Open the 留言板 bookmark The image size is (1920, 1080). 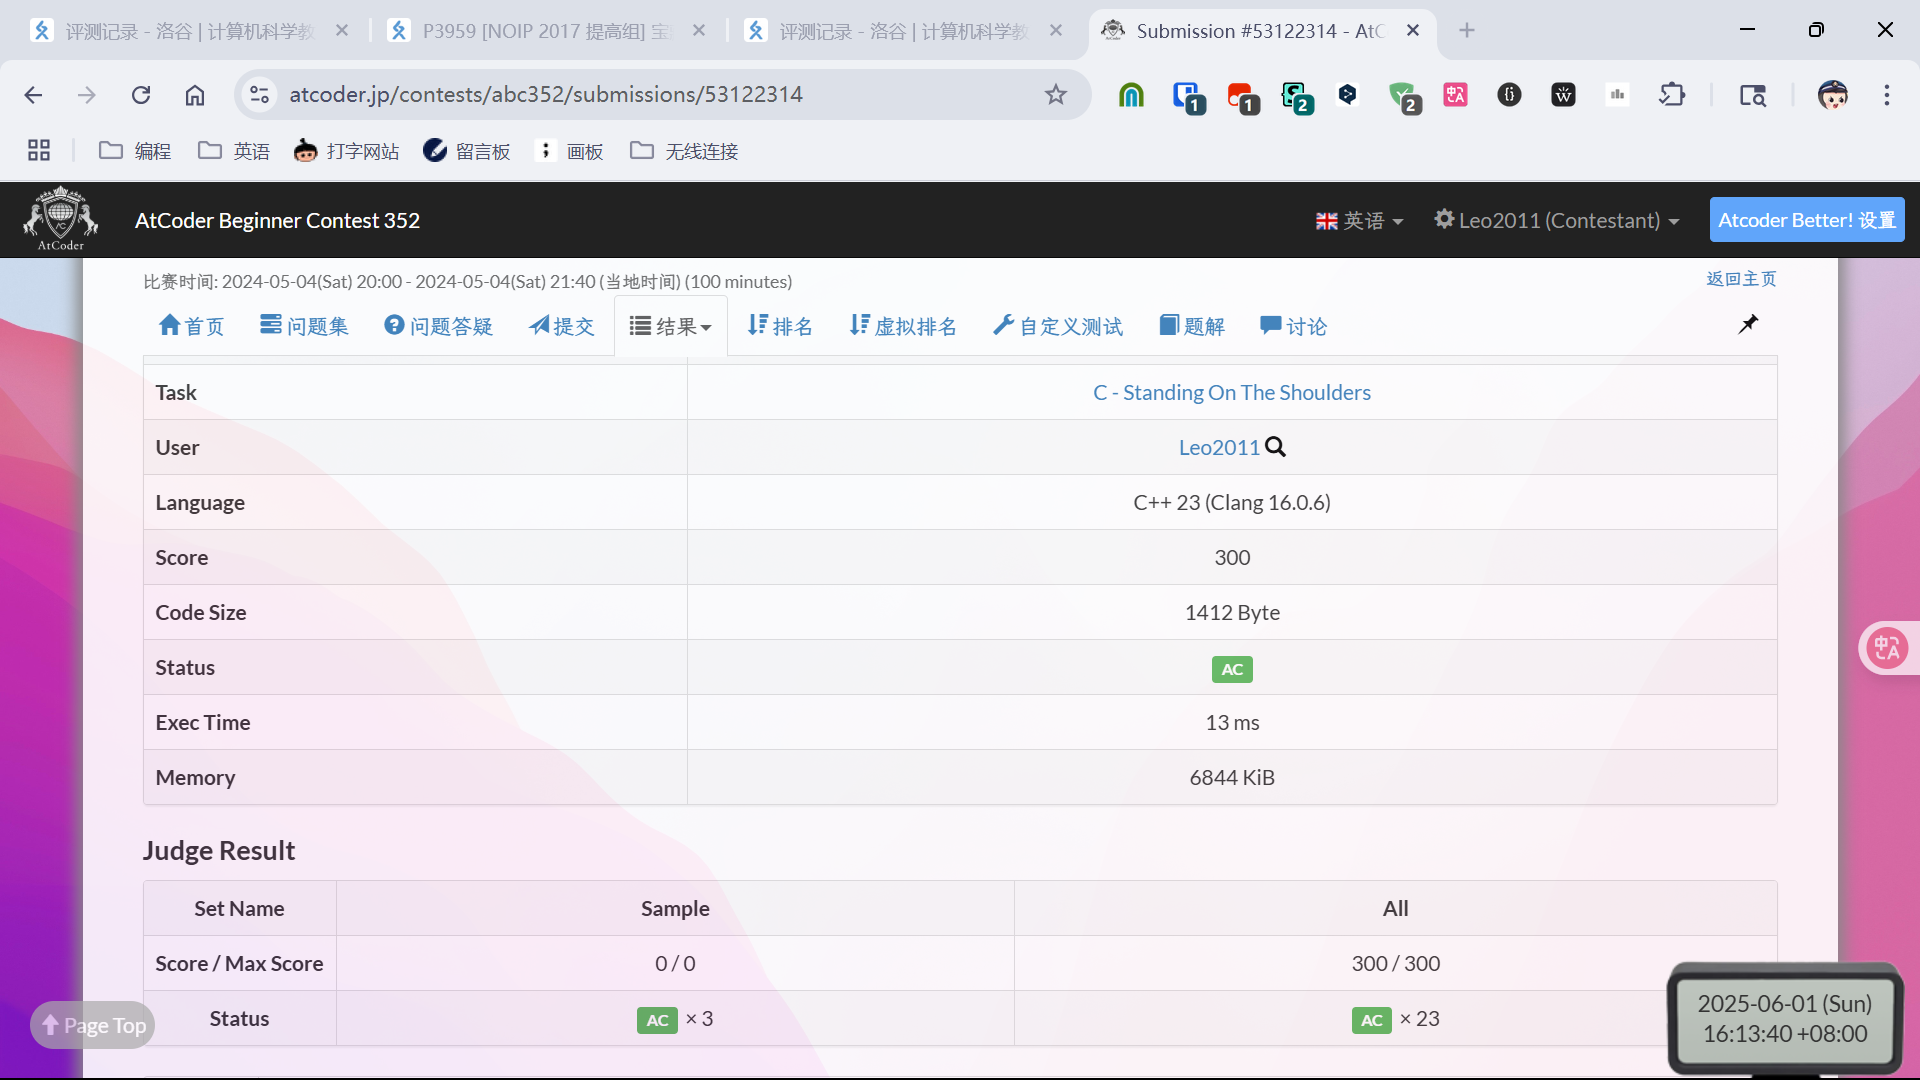[467, 151]
